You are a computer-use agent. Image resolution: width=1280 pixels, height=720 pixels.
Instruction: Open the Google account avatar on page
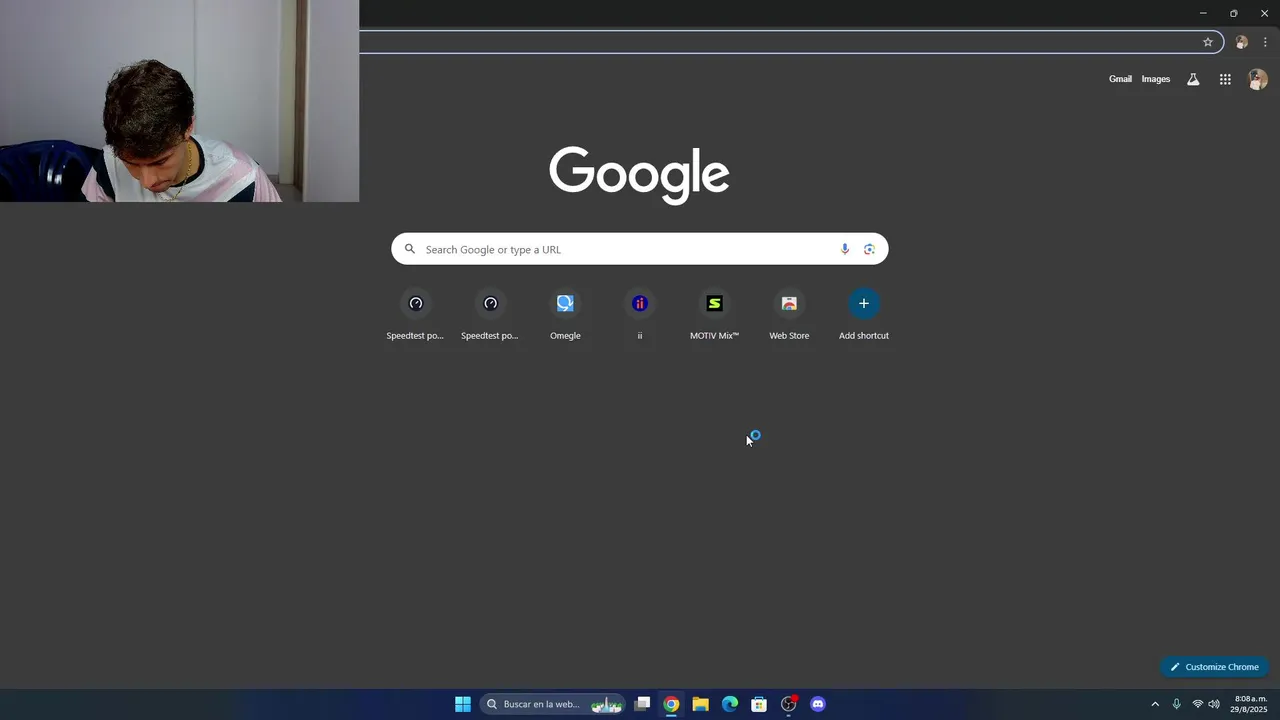coord(1258,79)
